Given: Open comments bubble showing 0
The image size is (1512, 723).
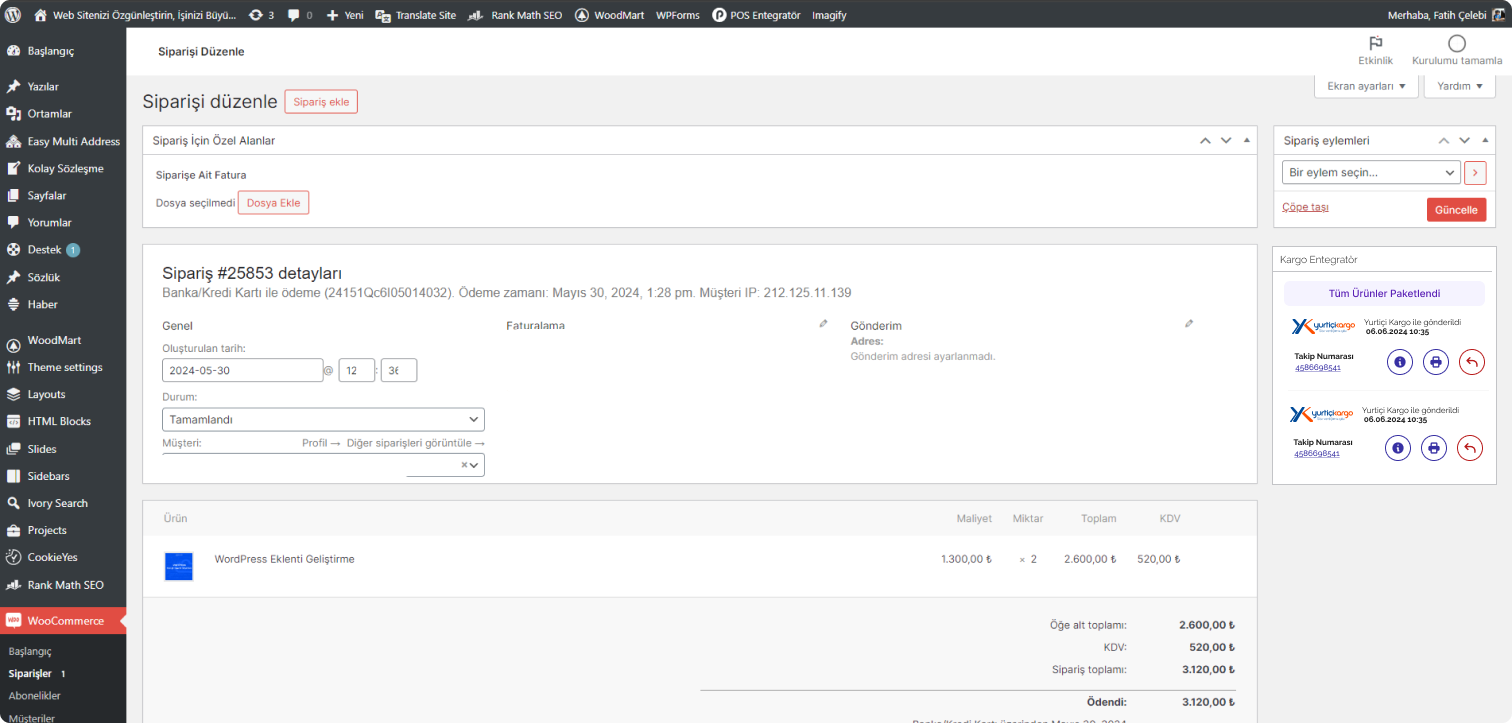Looking at the screenshot, I should tap(299, 15).
